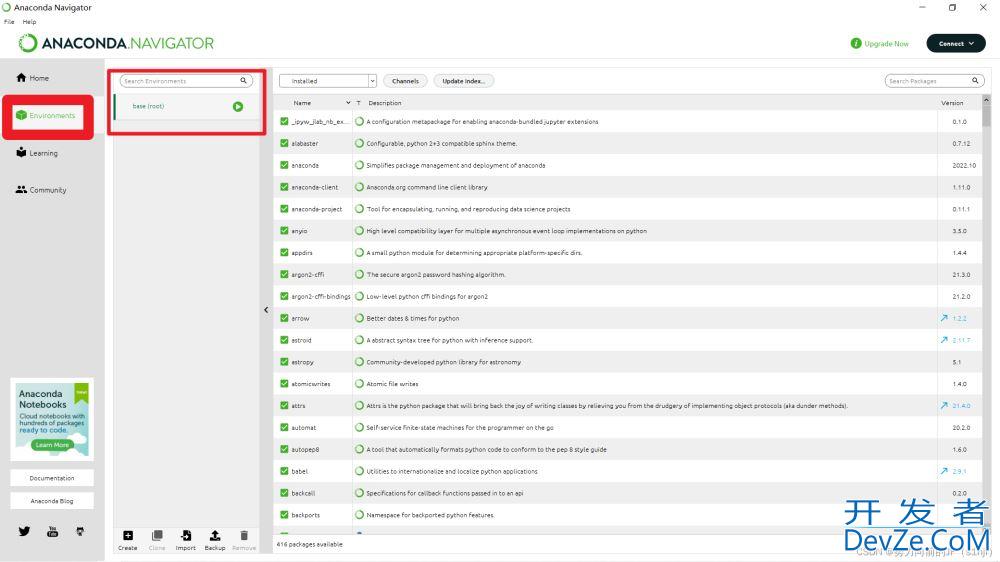1000x562 pixels.
Task: Open the Learning section
Action: pyautogui.click(x=37, y=153)
